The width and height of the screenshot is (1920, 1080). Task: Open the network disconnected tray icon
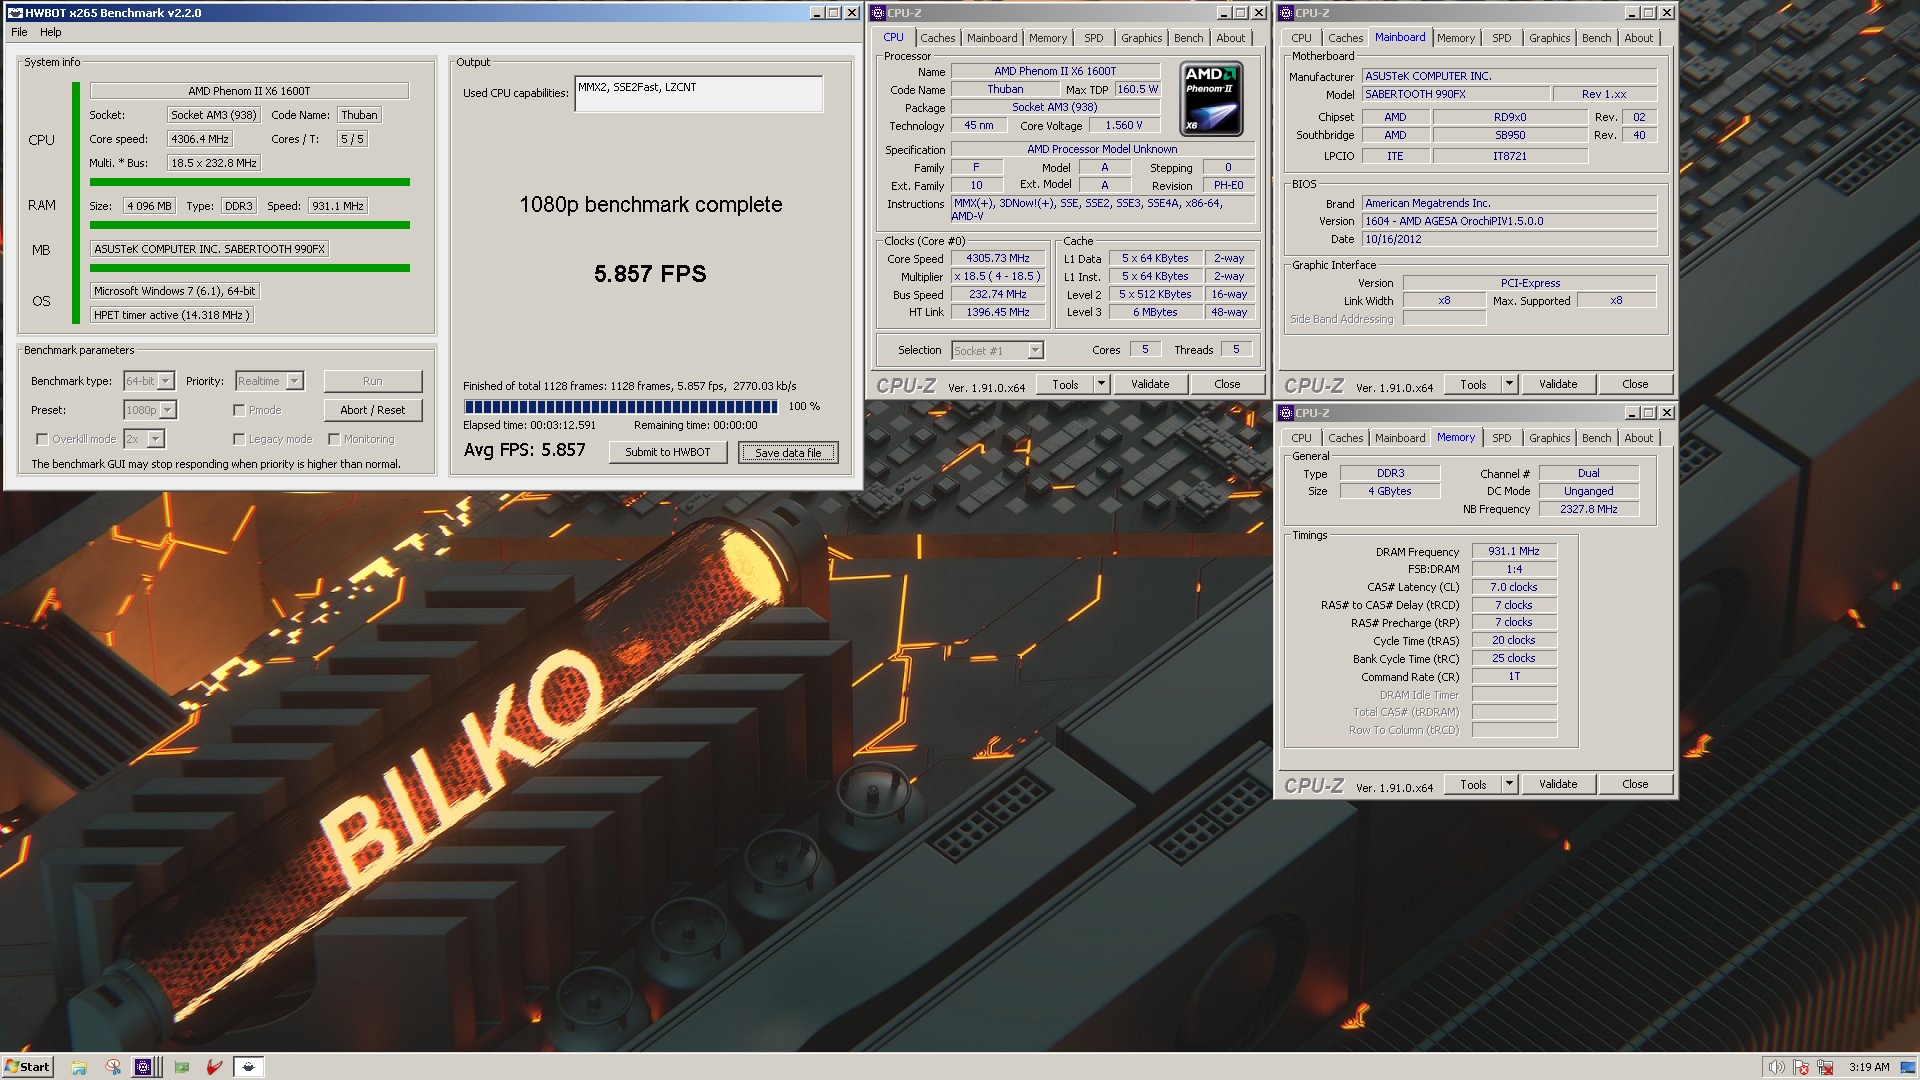(1825, 1067)
